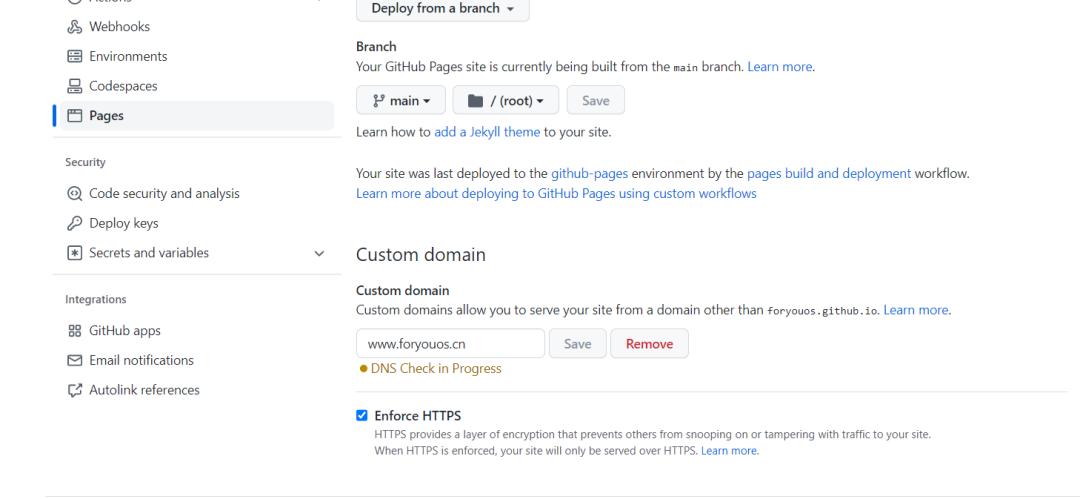The width and height of the screenshot is (1080, 499).
Task: Click the Code security and analysis icon
Action: pyautogui.click(x=74, y=194)
